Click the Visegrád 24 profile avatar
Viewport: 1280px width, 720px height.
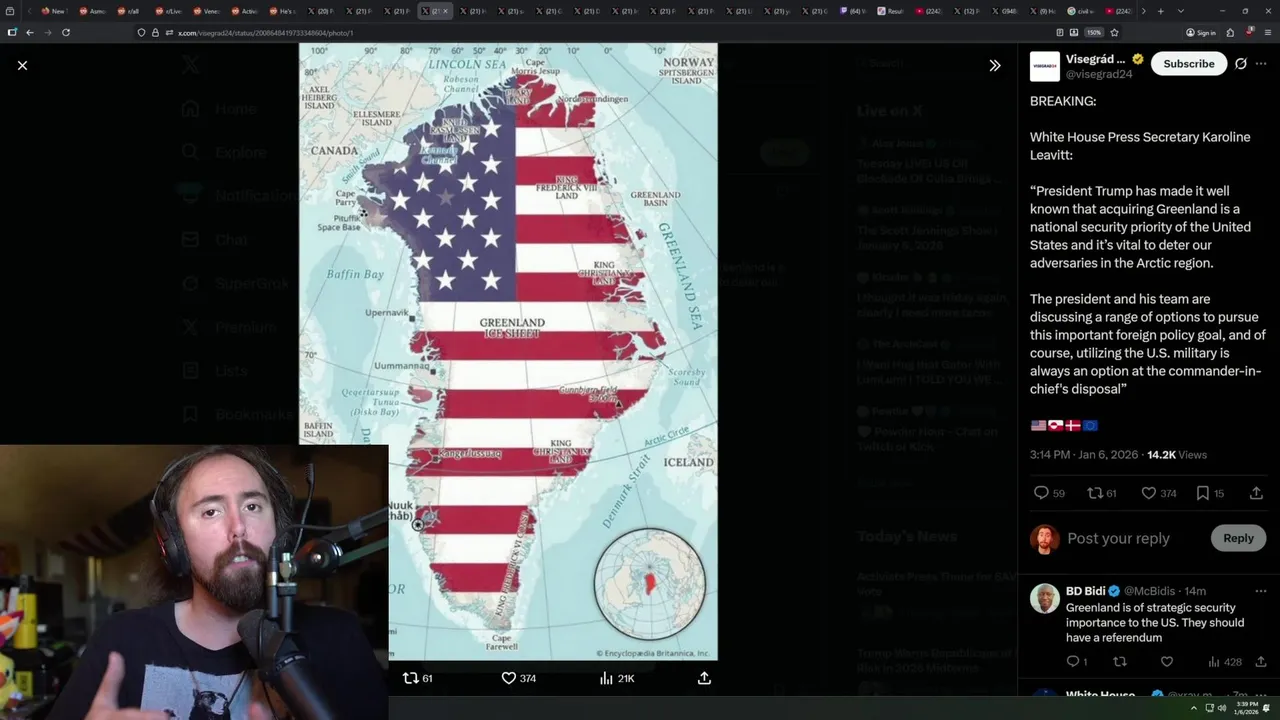[x=1045, y=66]
